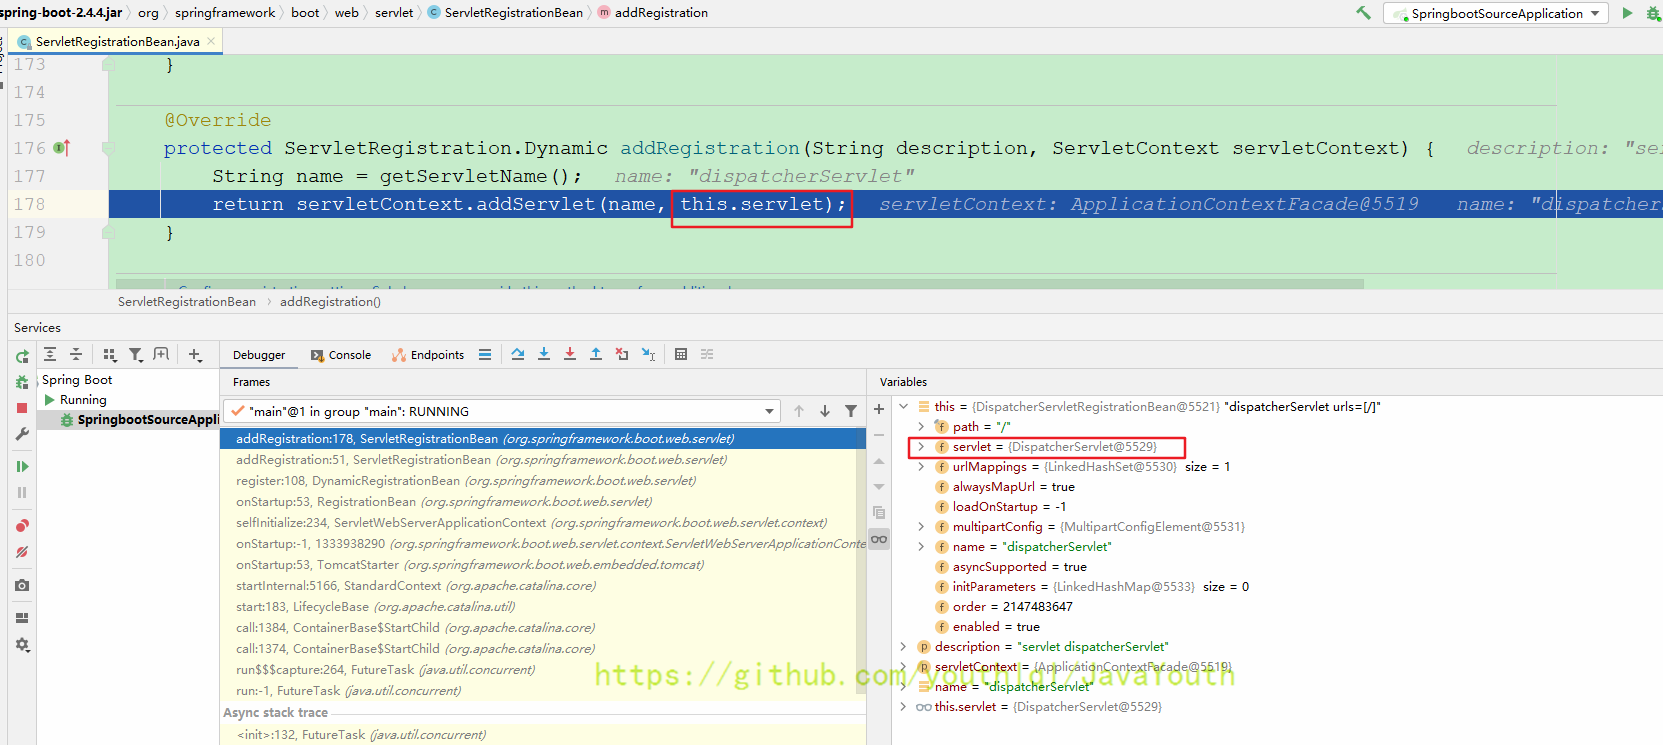The height and width of the screenshot is (745, 1663).
Task: Click the Build project hammer icon
Action: (1363, 13)
